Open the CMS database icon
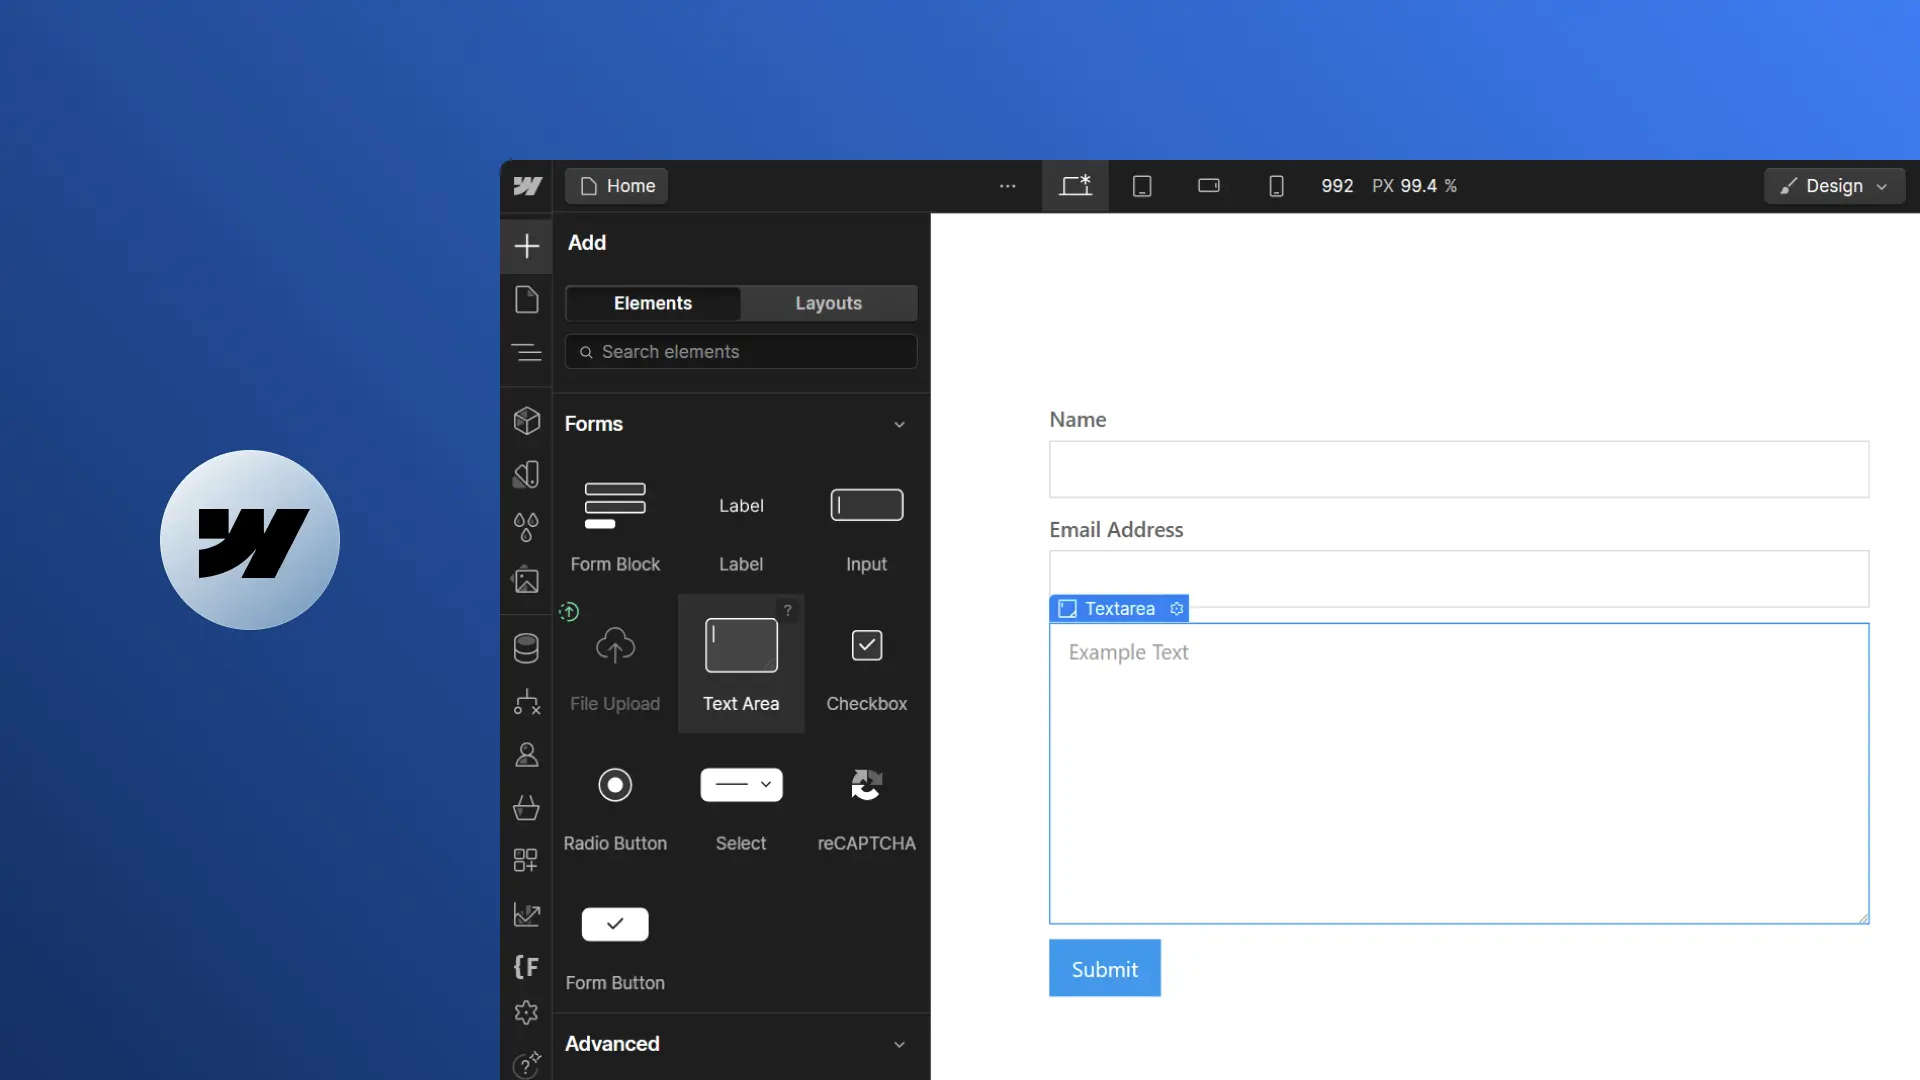 [x=527, y=649]
